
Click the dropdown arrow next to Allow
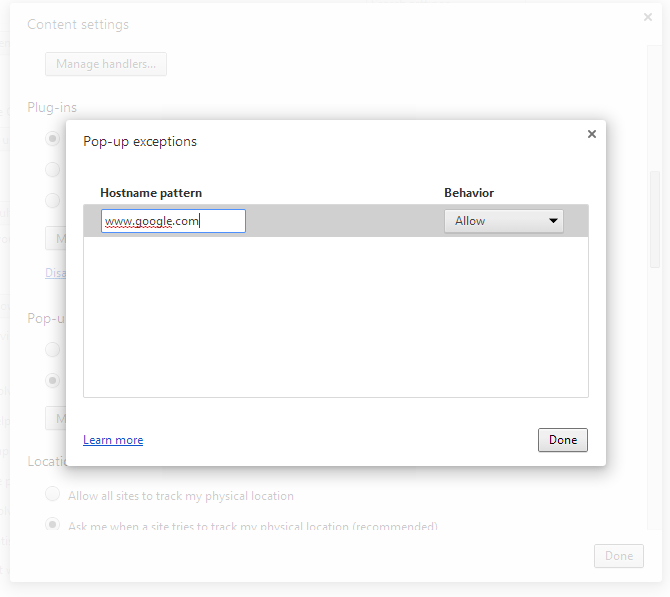pyautogui.click(x=553, y=221)
